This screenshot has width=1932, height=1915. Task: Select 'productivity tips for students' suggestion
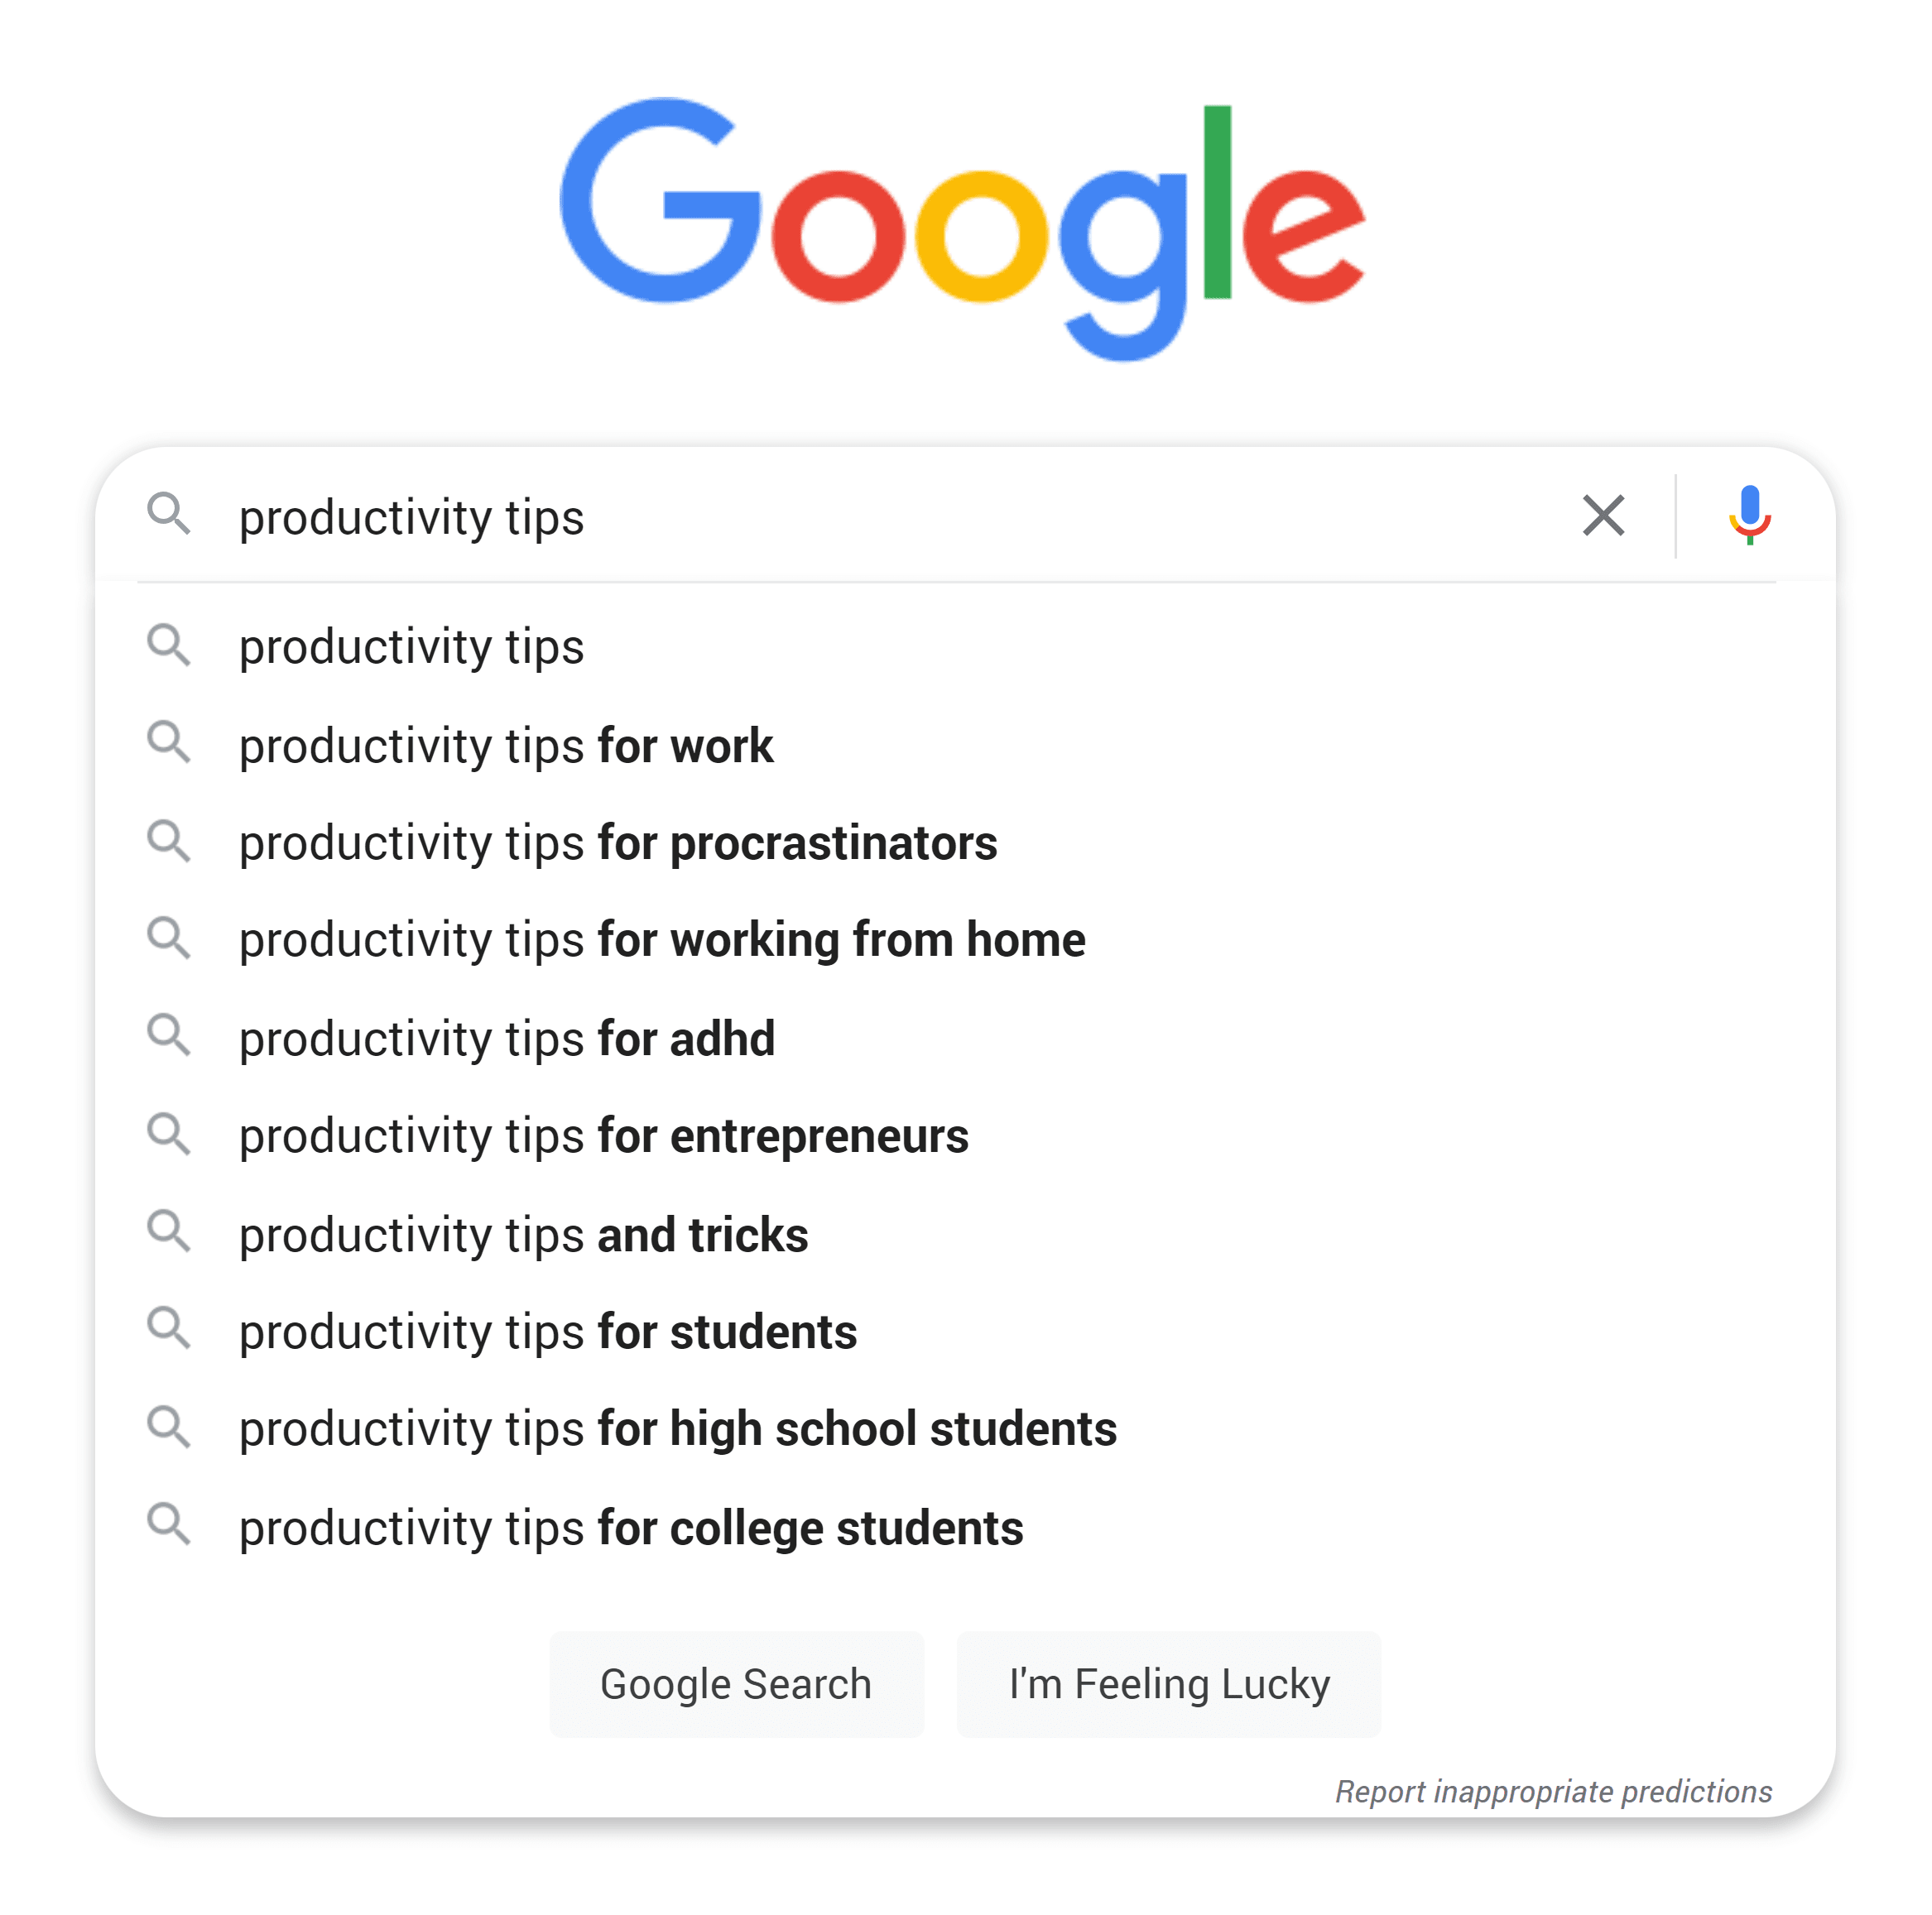point(965,1331)
